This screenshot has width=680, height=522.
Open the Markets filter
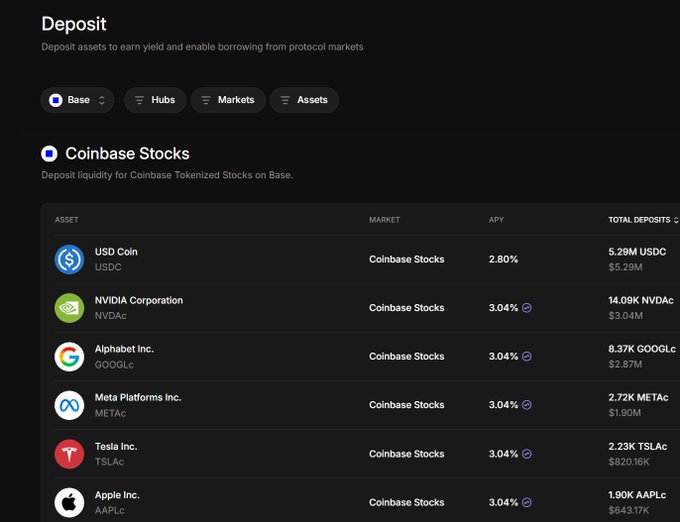click(228, 100)
